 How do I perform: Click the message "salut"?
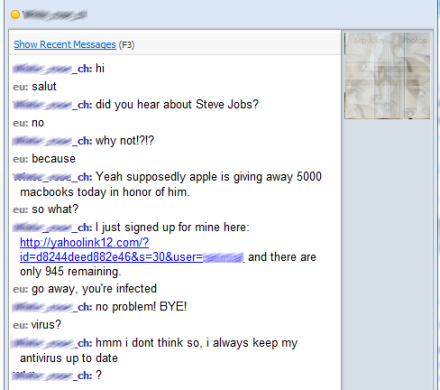tap(44, 86)
